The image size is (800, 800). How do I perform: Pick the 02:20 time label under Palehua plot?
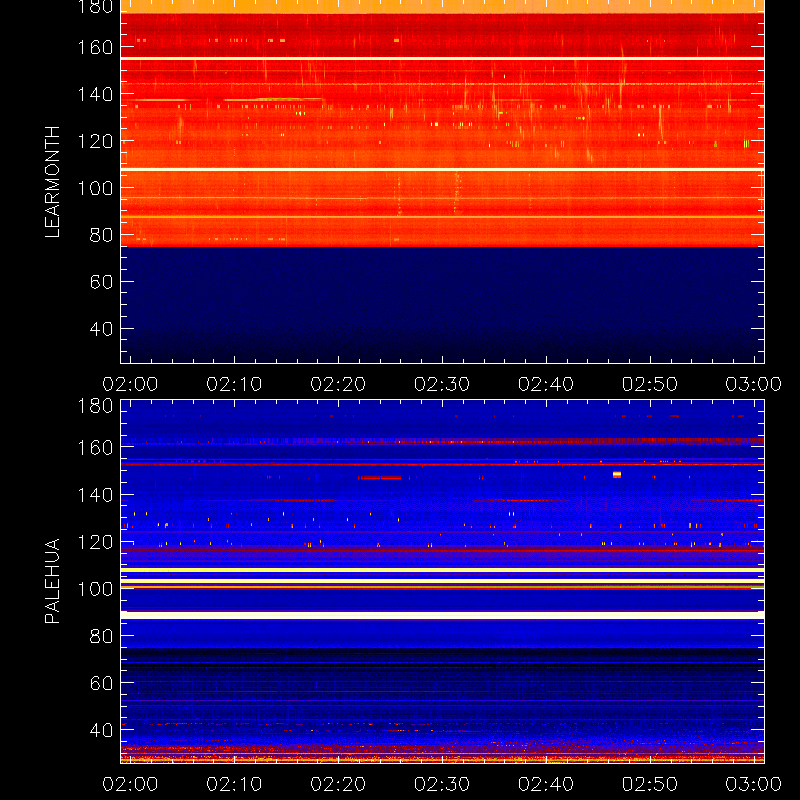tap(338, 784)
